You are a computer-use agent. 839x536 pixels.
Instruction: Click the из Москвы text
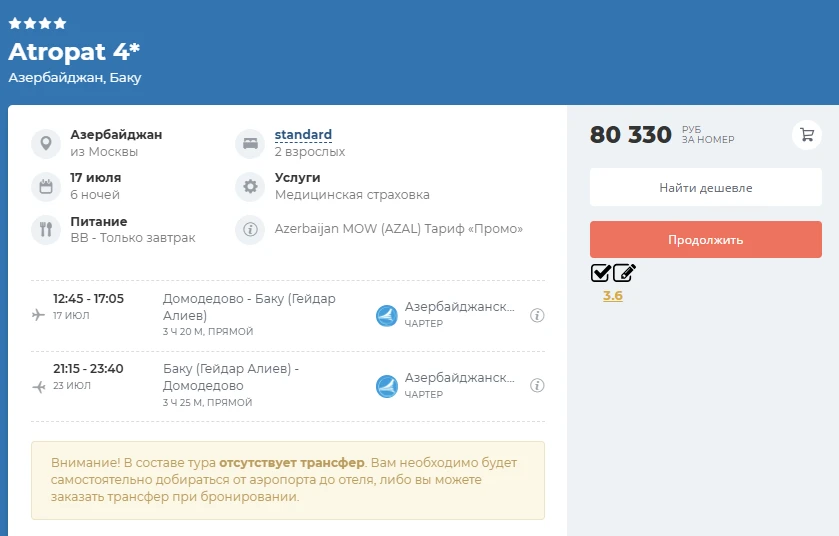(104, 152)
